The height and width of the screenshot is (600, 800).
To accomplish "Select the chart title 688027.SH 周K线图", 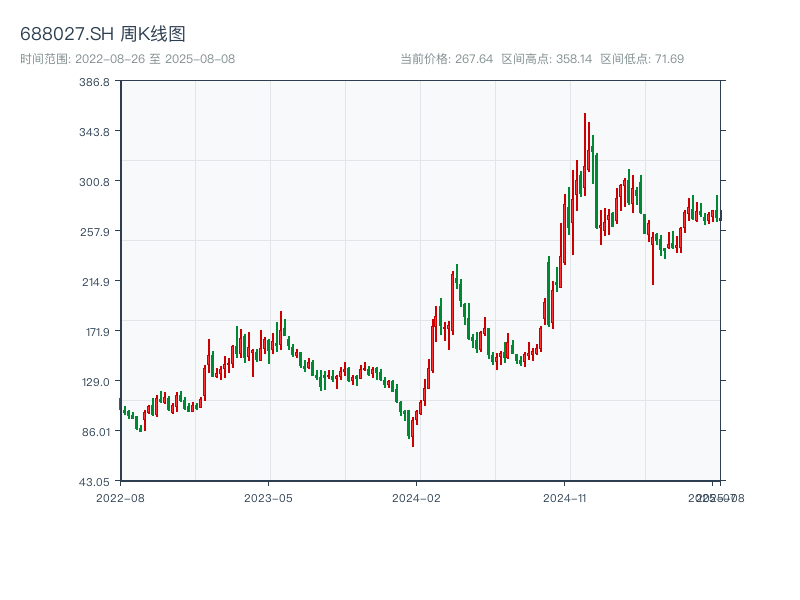I will coord(103,34).
